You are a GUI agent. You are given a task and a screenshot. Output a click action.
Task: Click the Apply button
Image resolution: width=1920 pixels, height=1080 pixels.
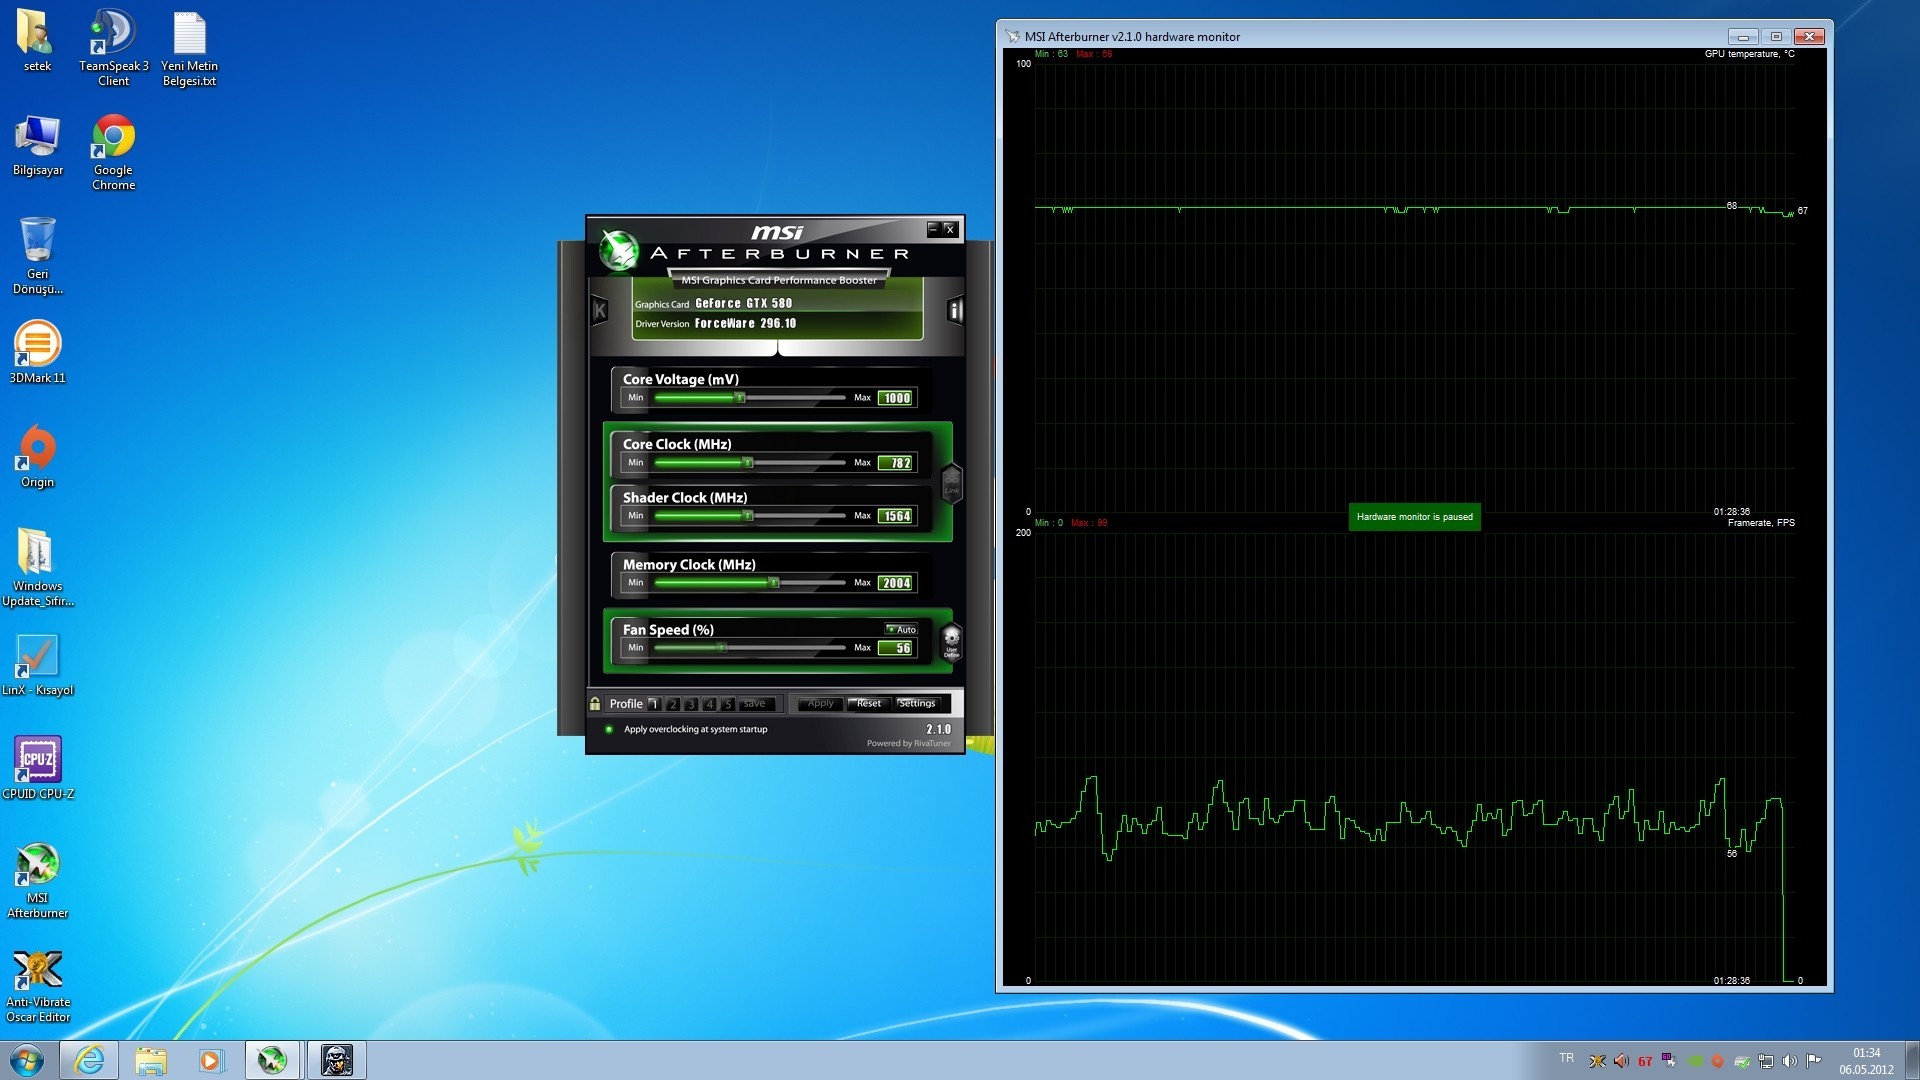pyautogui.click(x=820, y=704)
